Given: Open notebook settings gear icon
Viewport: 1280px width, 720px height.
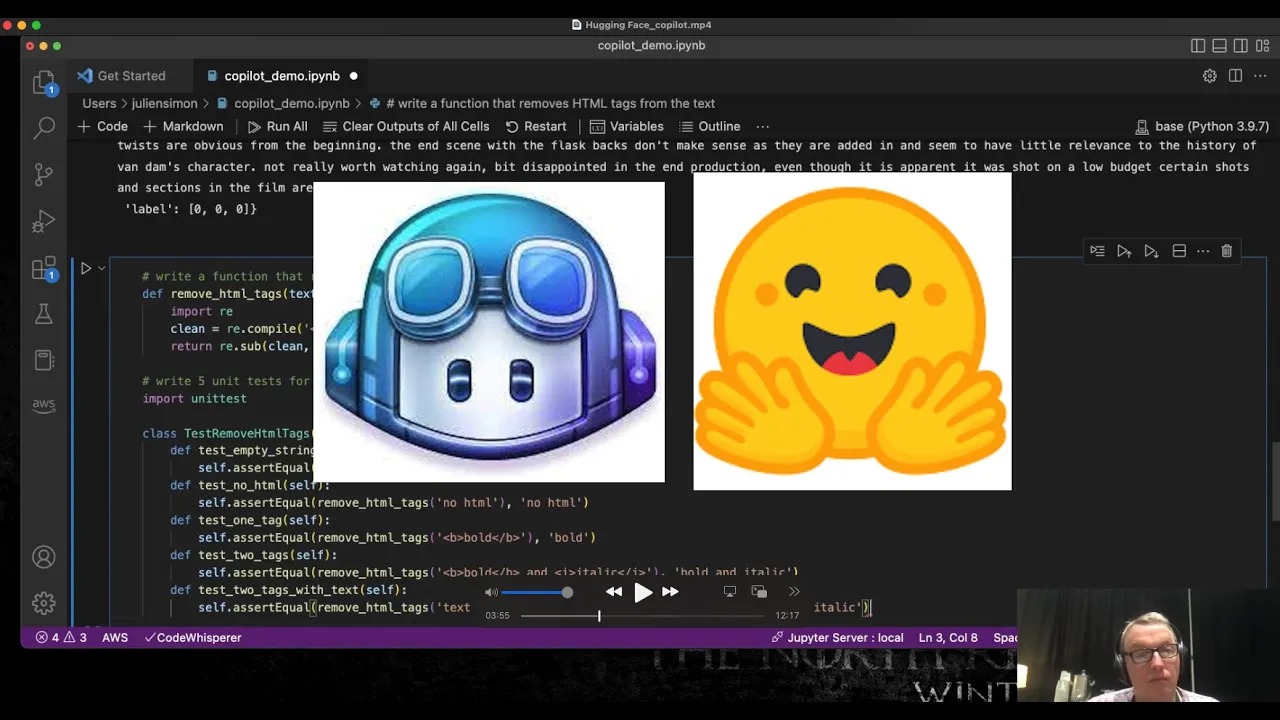Looking at the screenshot, I should (1209, 76).
